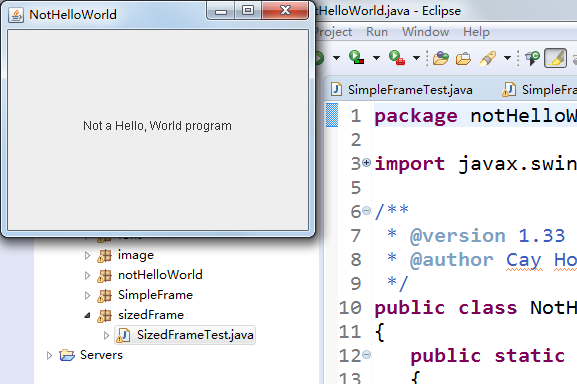The height and width of the screenshot is (384, 577).
Task: Click the Java cup icon in NotHelloWorld title bar
Action: click(x=16, y=15)
